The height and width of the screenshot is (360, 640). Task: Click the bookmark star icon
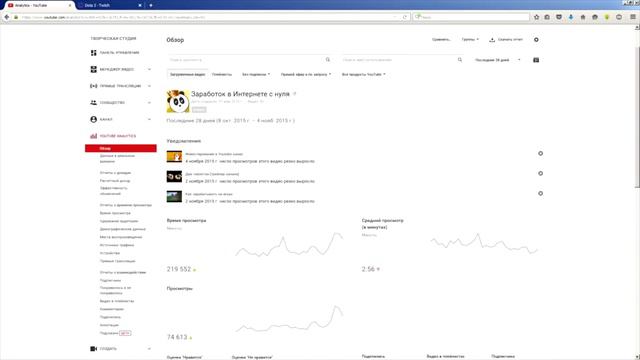click(x=536, y=17)
